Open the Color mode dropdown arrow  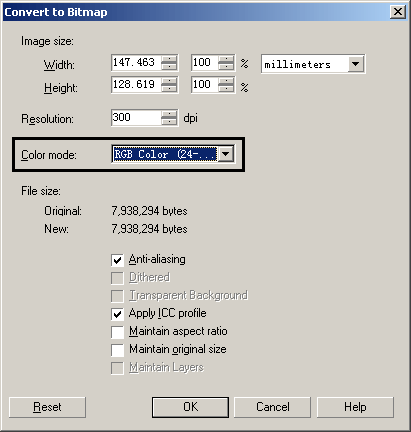(226, 154)
